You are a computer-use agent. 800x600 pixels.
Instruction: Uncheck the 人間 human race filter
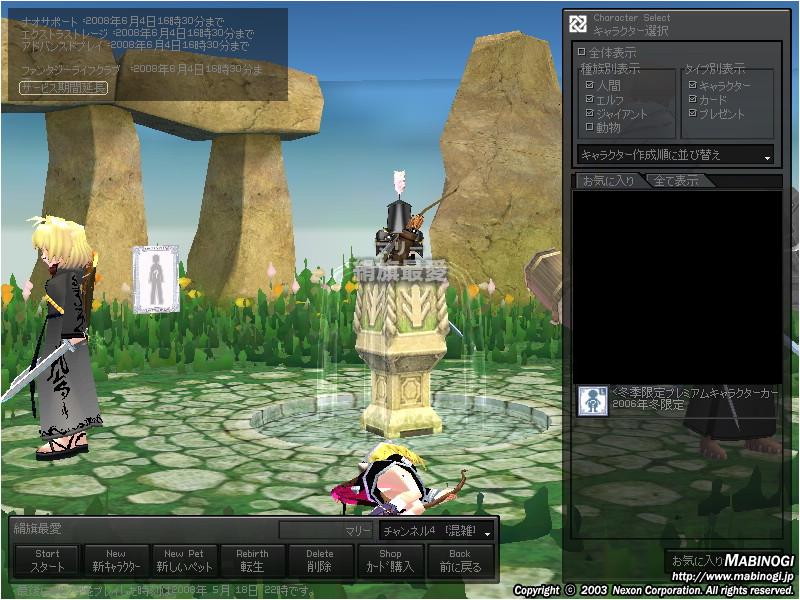point(590,86)
